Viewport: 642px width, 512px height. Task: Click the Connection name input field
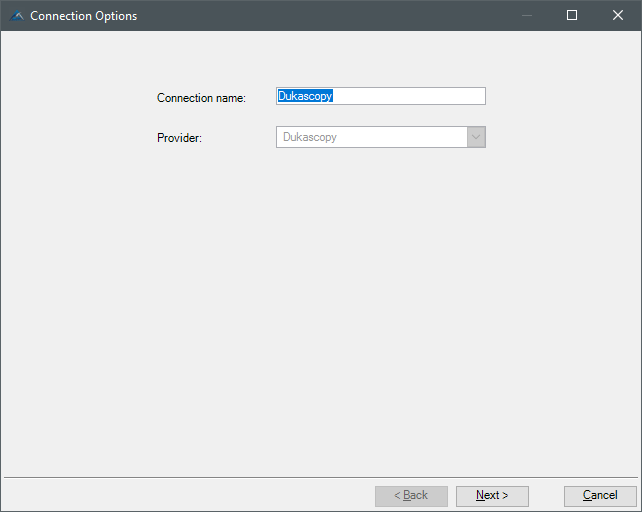pos(381,96)
